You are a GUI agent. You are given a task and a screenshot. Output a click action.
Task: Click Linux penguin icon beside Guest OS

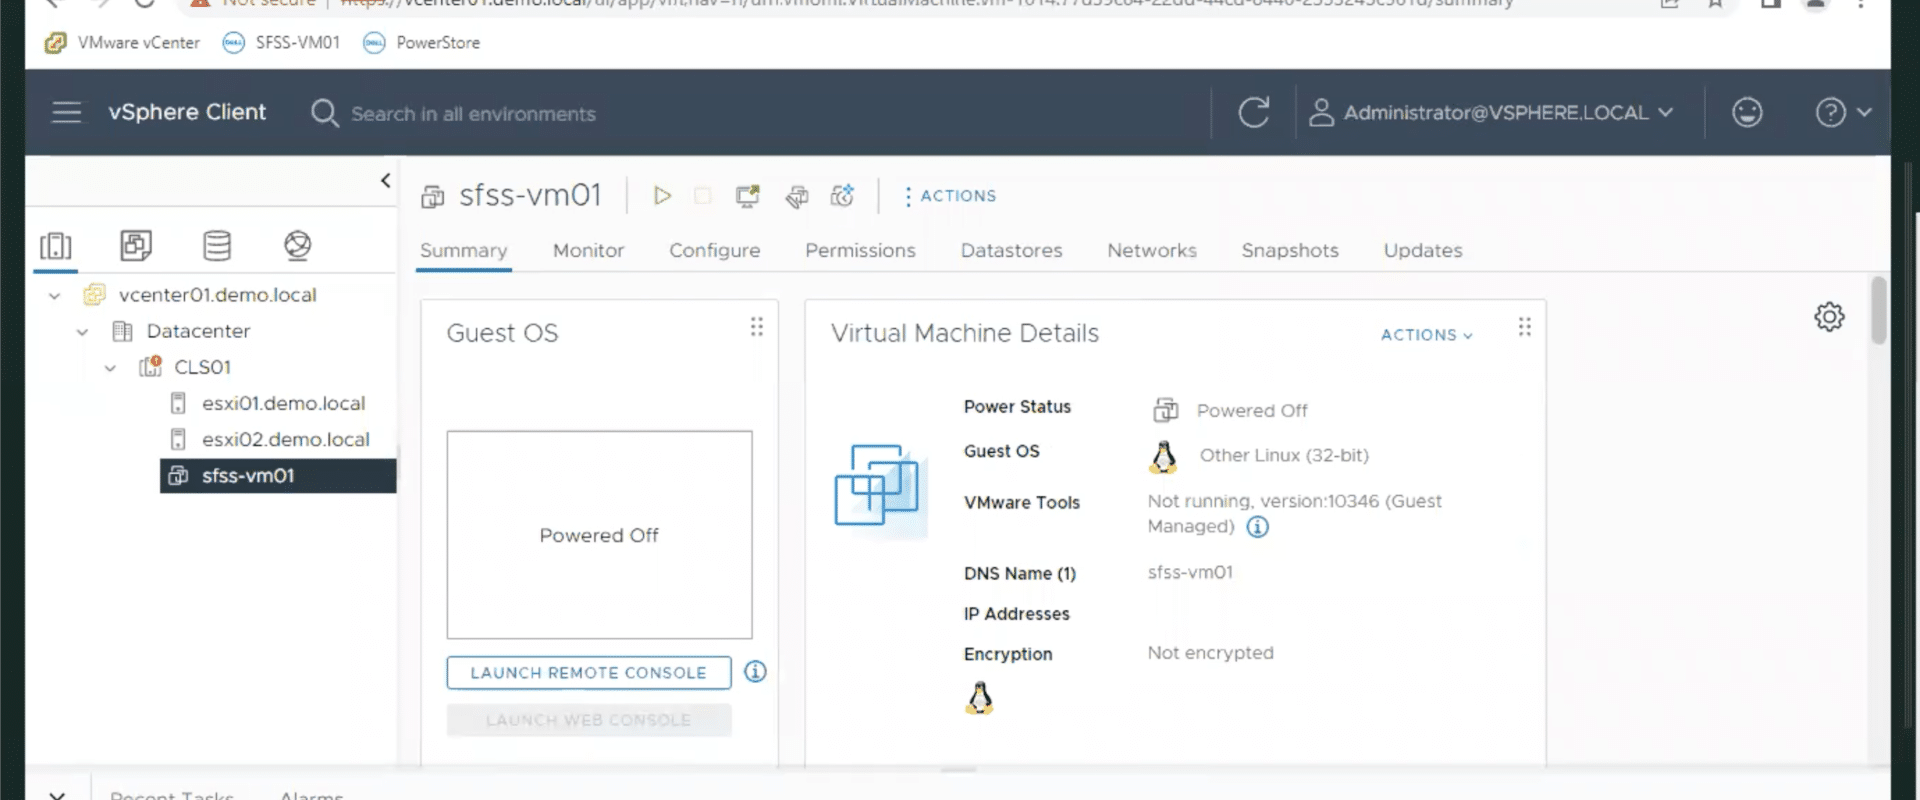coord(1163,456)
